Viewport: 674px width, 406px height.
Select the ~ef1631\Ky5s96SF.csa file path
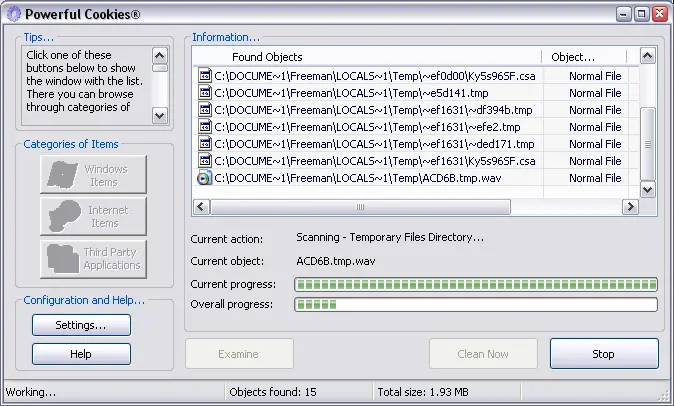(375, 161)
